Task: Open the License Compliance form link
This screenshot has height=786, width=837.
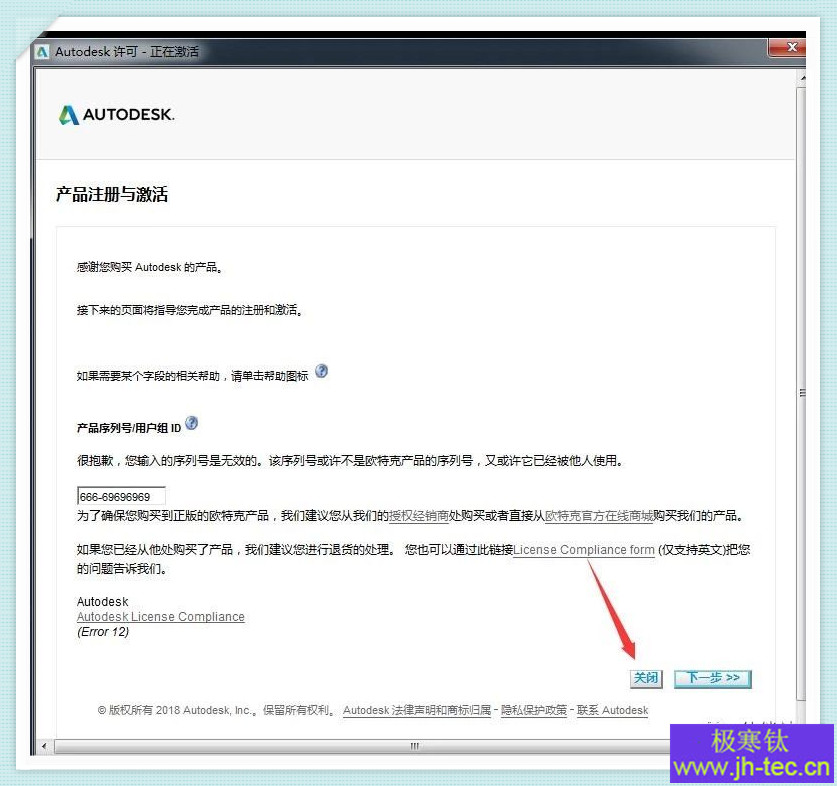Action: point(584,550)
